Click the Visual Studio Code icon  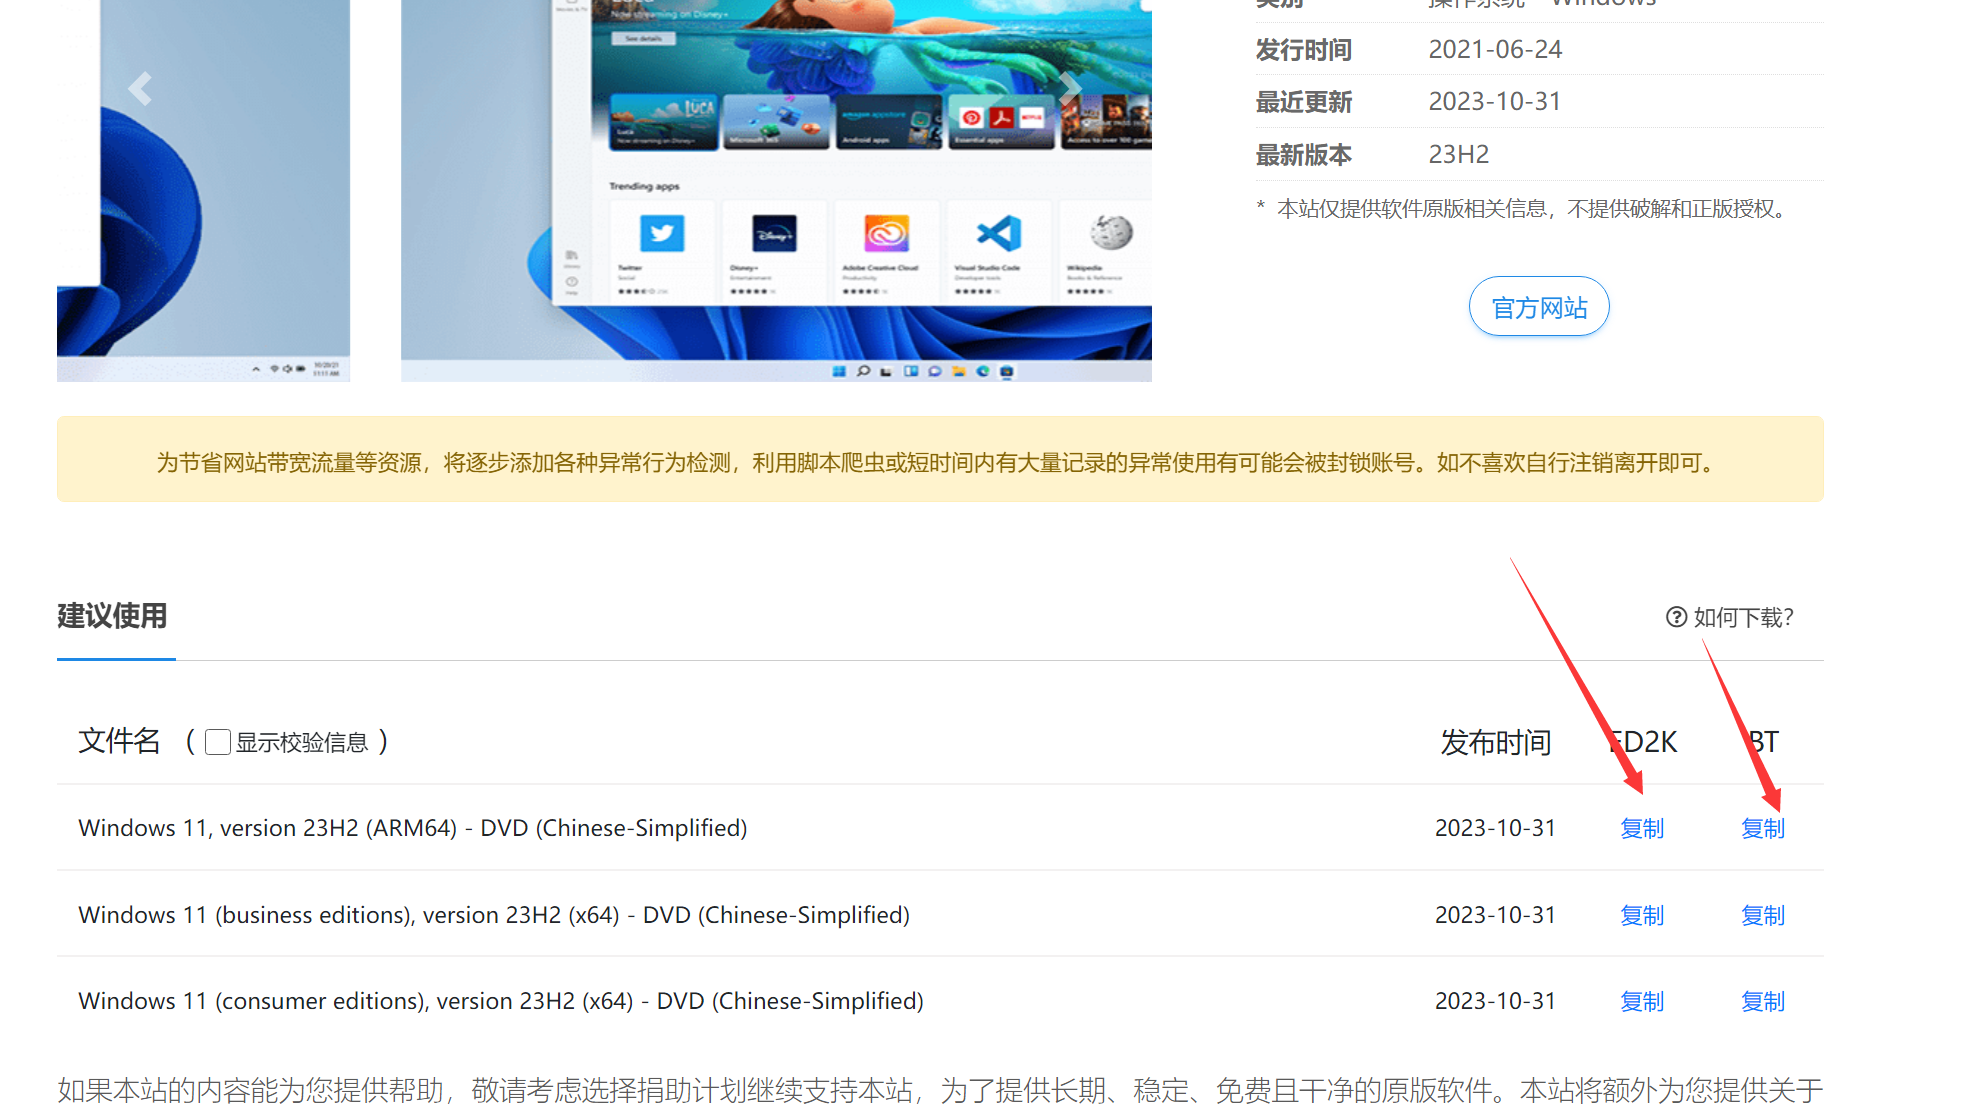coord(999,234)
